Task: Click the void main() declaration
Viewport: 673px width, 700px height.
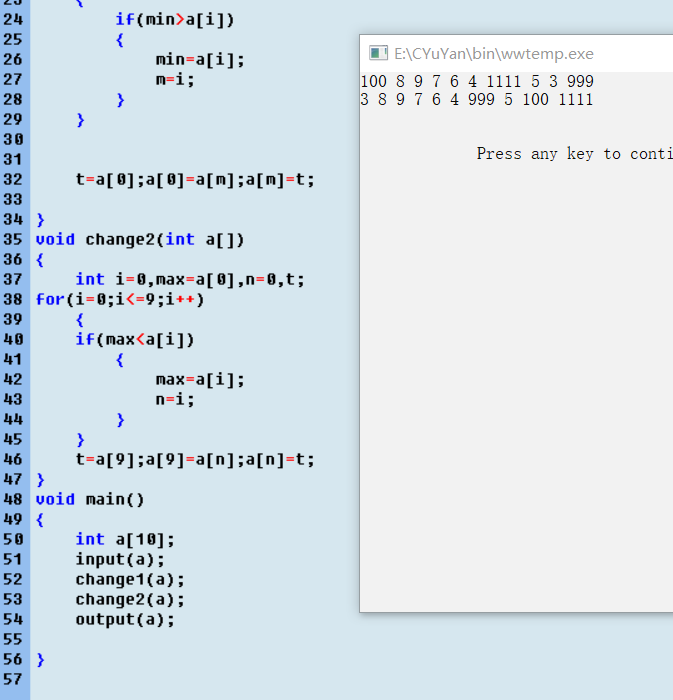Action: 90,500
